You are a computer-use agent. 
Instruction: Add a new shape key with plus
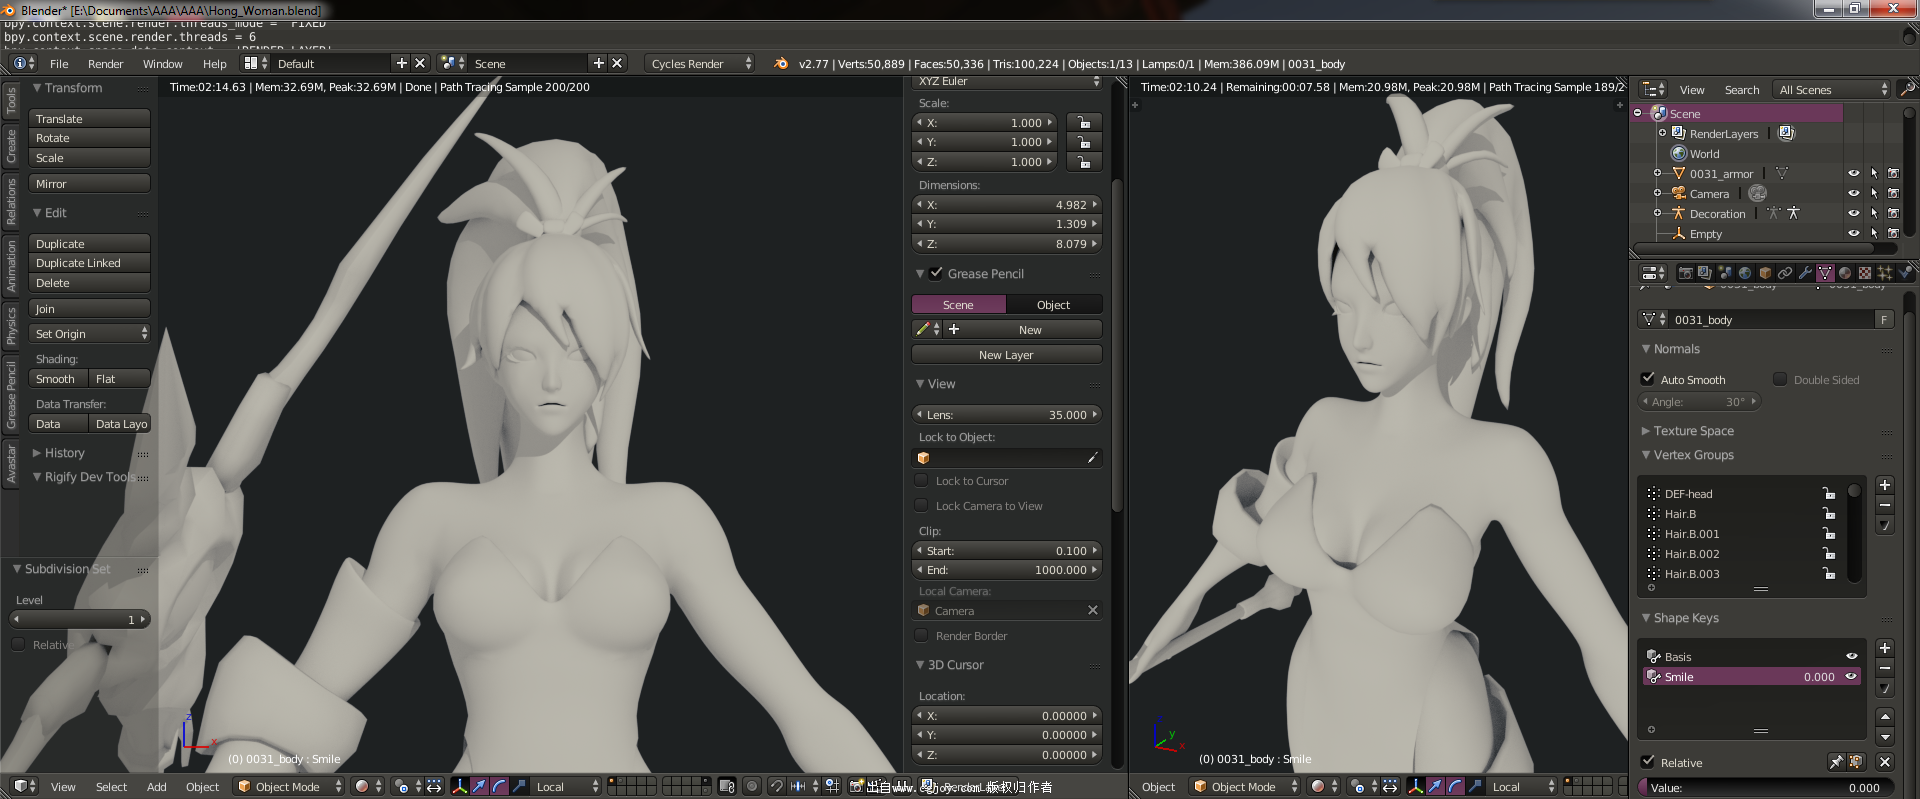(1885, 648)
